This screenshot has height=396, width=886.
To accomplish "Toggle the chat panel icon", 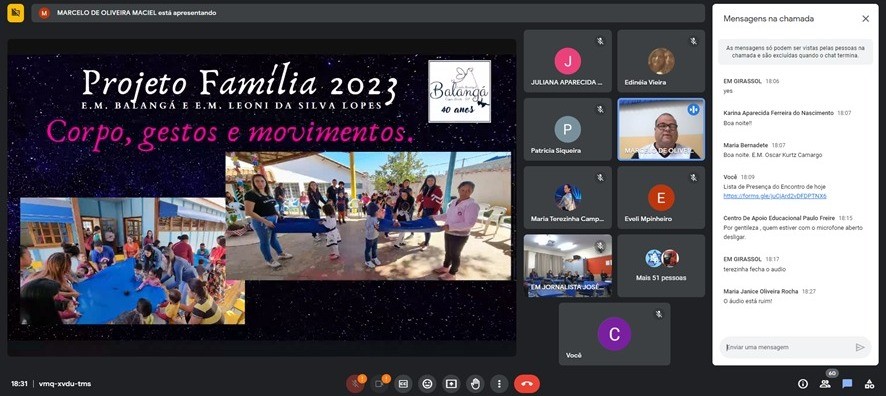I will (847, 384).
